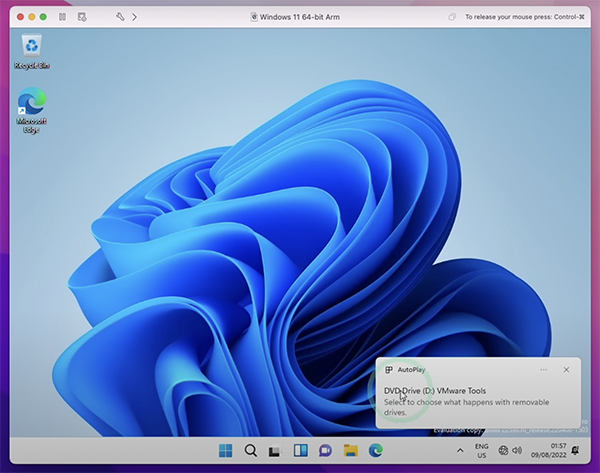Open the Recycle Bin desktop icon
Screen dimensions: 600x473
(32, 52)
